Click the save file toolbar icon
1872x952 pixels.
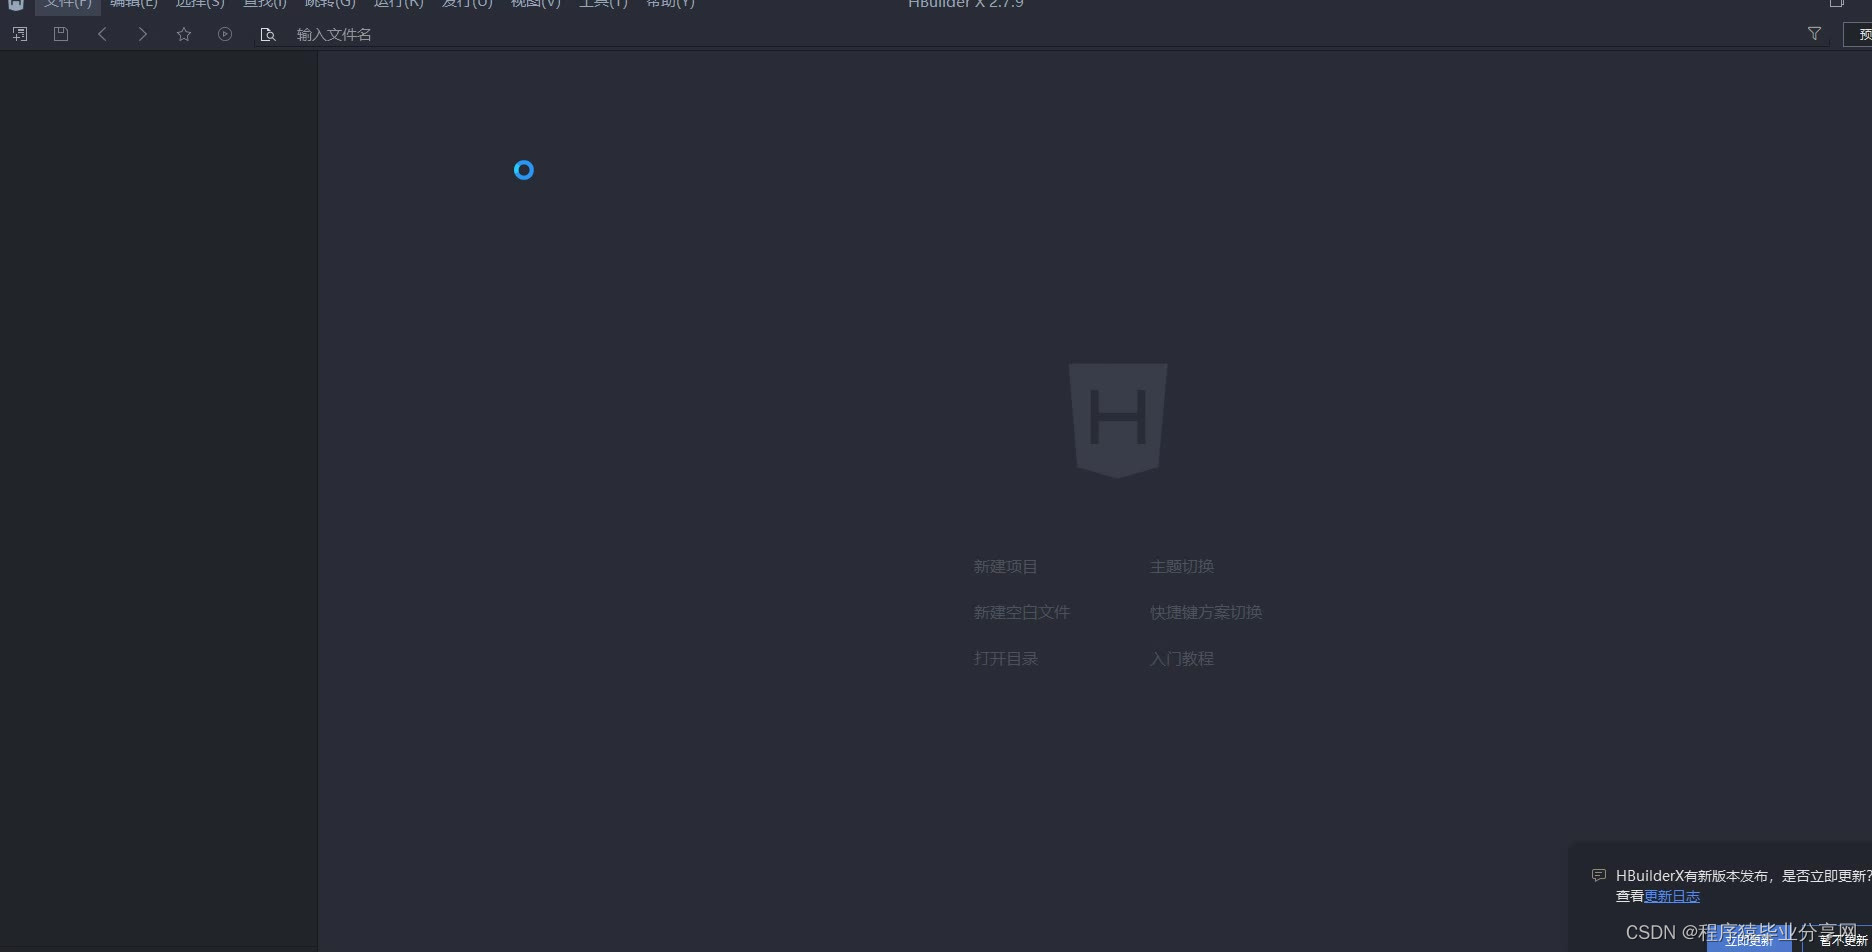(x=61, y=34)
